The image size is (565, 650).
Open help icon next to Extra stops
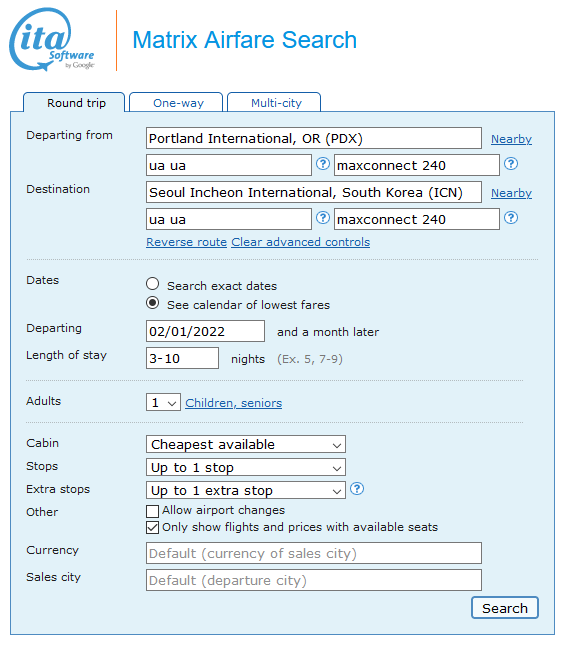coord(356,489)
